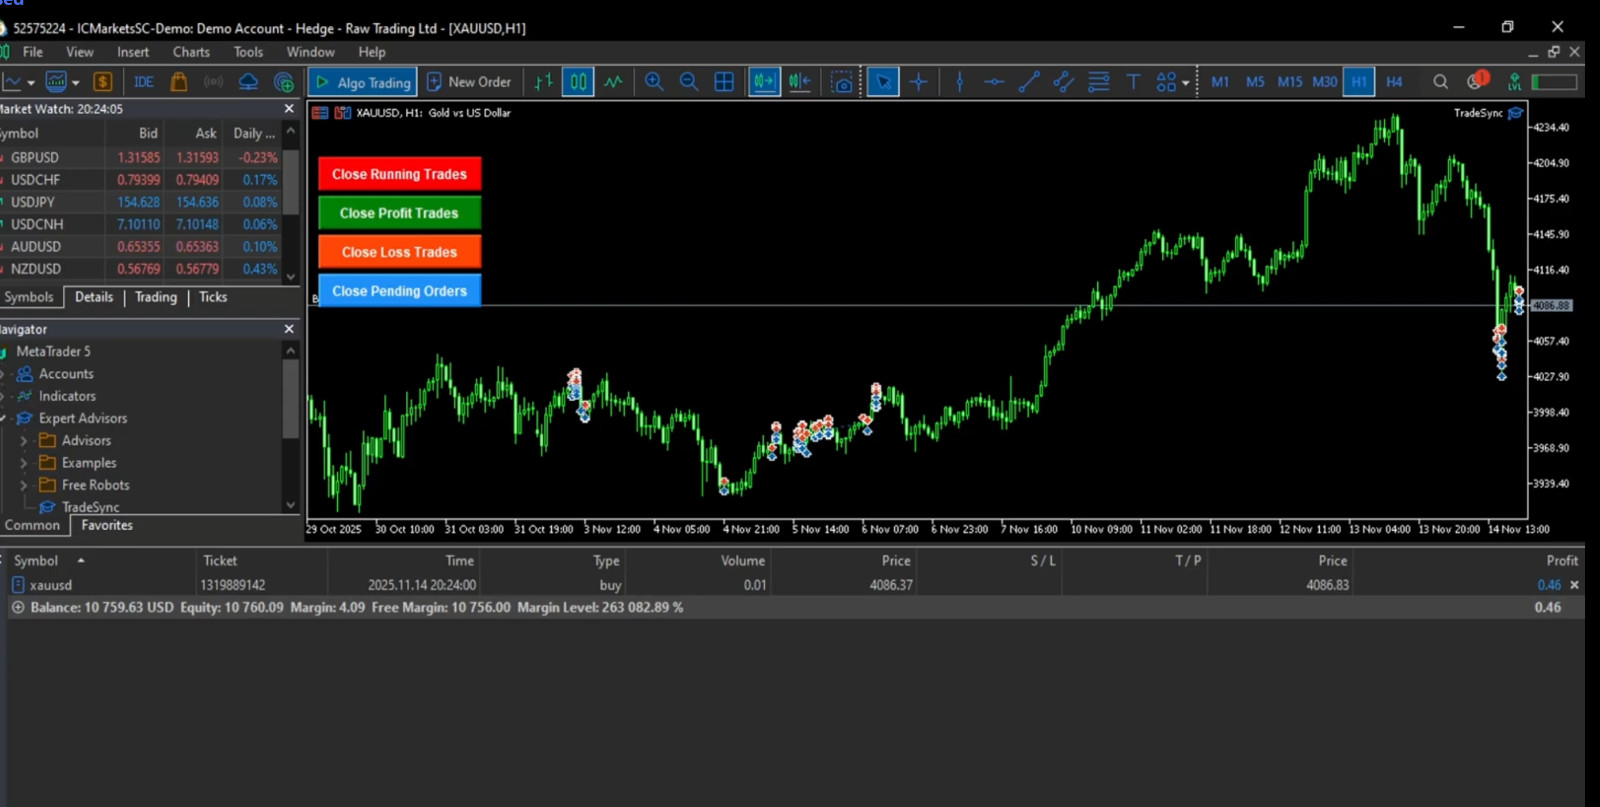Viewport: 1600px width, 807px height.
Task: Switch to H4 timeframe
Action: 1394,82
